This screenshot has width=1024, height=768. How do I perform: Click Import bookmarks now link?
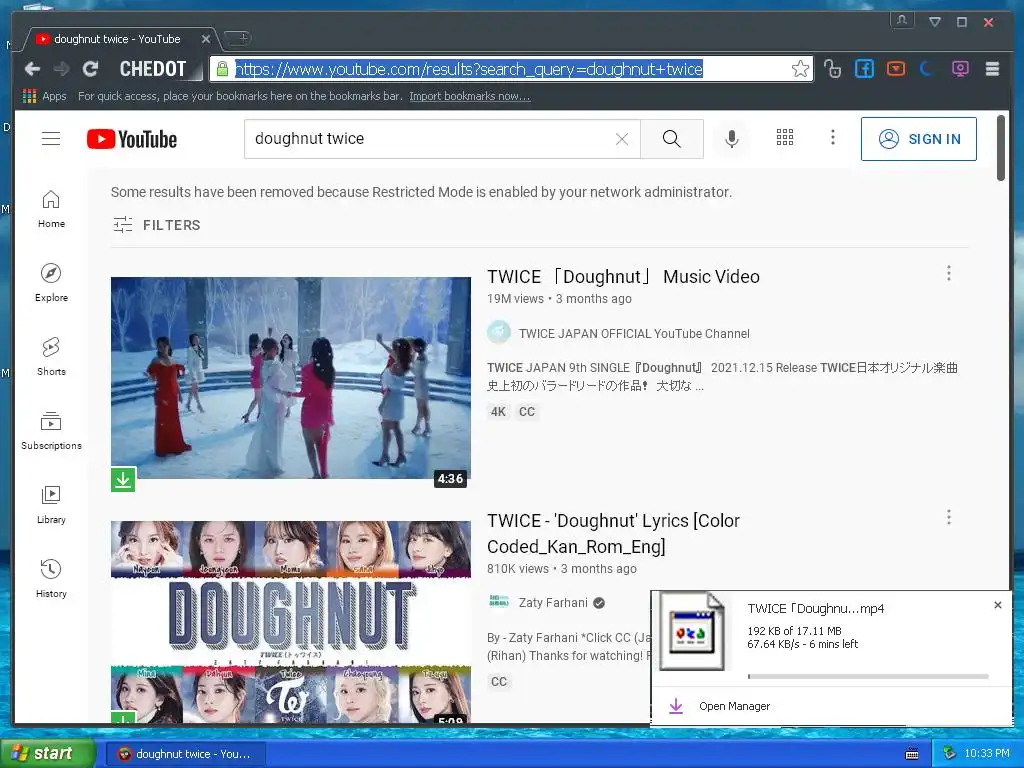pos(470,96)
